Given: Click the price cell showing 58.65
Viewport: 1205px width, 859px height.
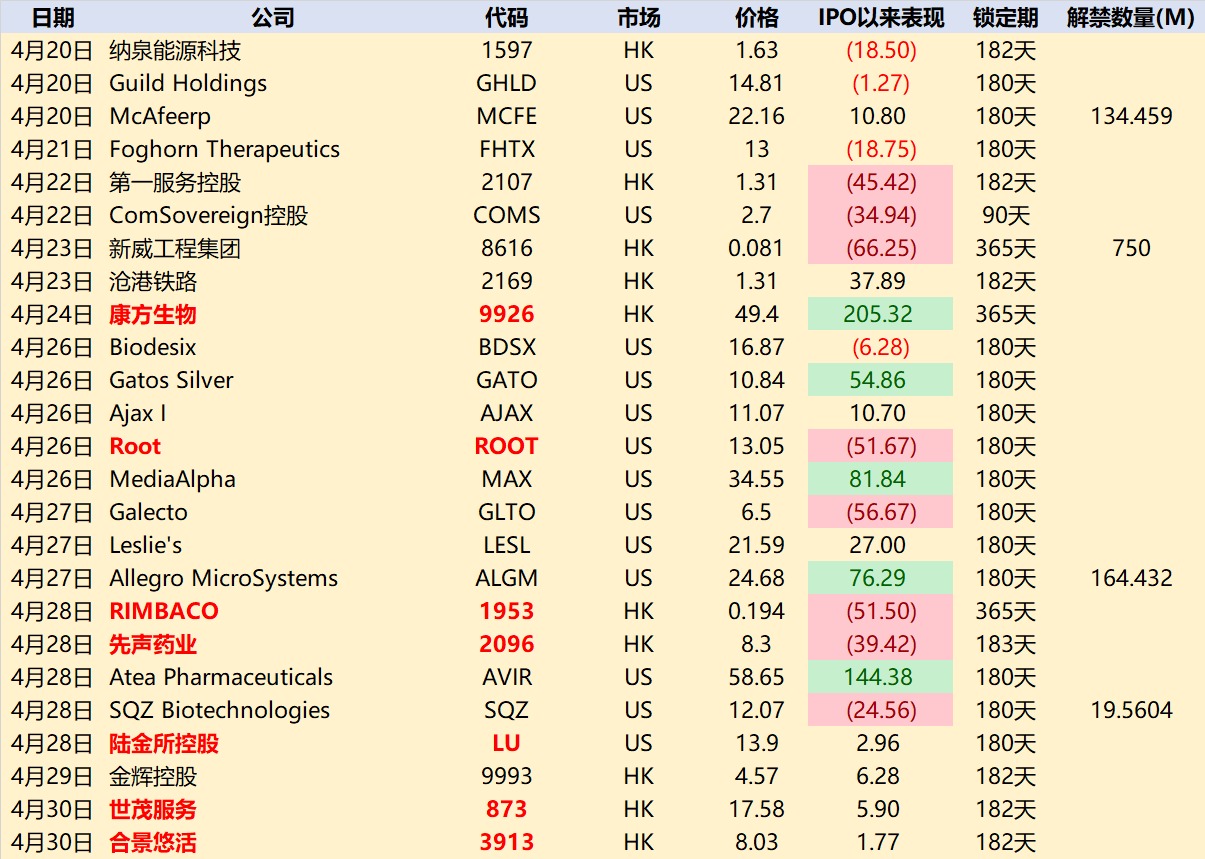Looking at the screenshot, I should pos(756,677).
